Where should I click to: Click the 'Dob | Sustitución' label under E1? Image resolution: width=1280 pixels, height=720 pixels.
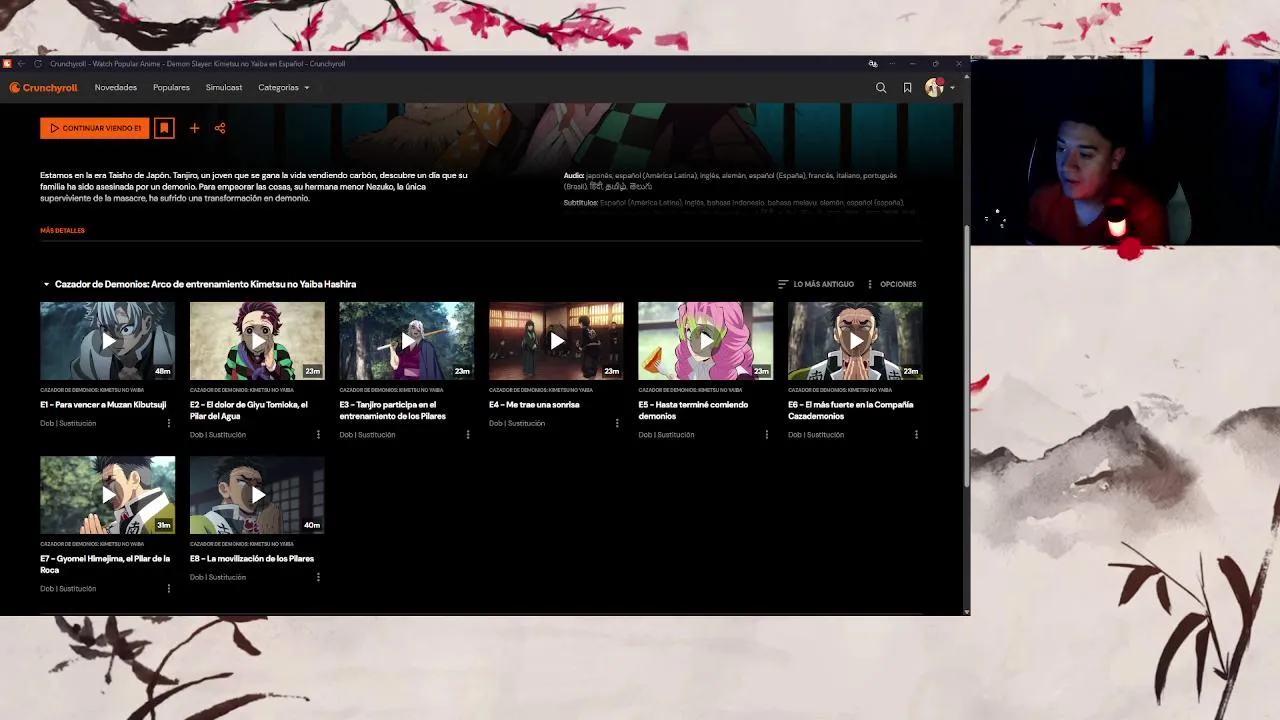pyautogui.click(x=68, y=423)
